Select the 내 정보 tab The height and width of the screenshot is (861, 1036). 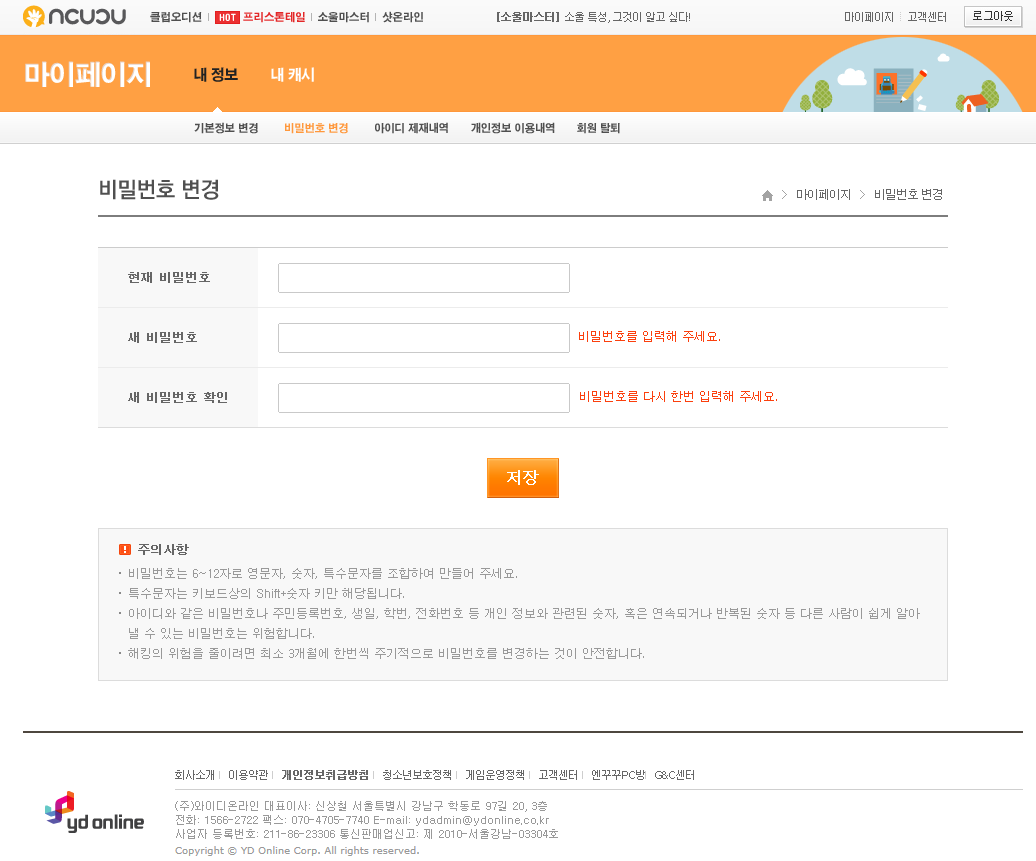tap(215, 75)
